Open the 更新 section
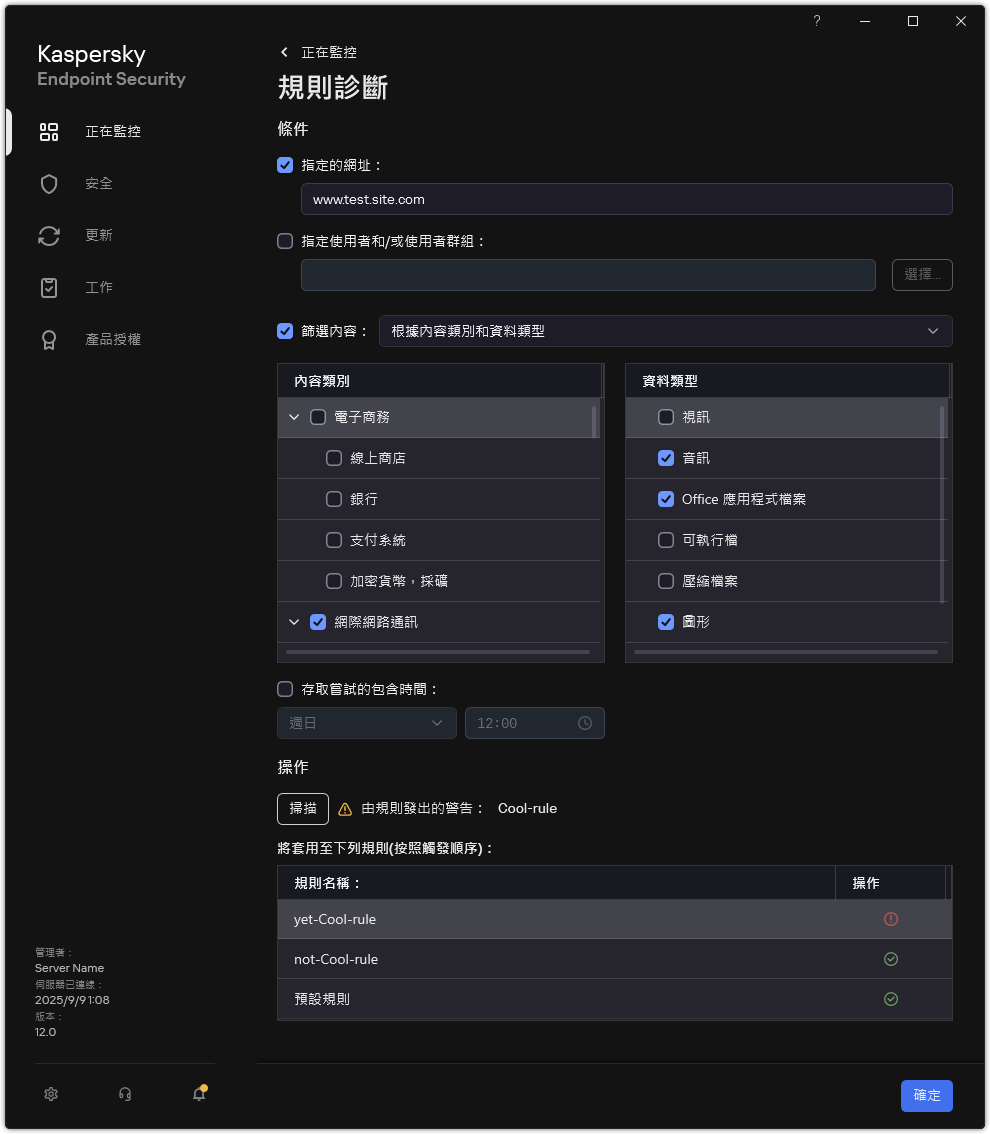 click(x=49, y=235)
